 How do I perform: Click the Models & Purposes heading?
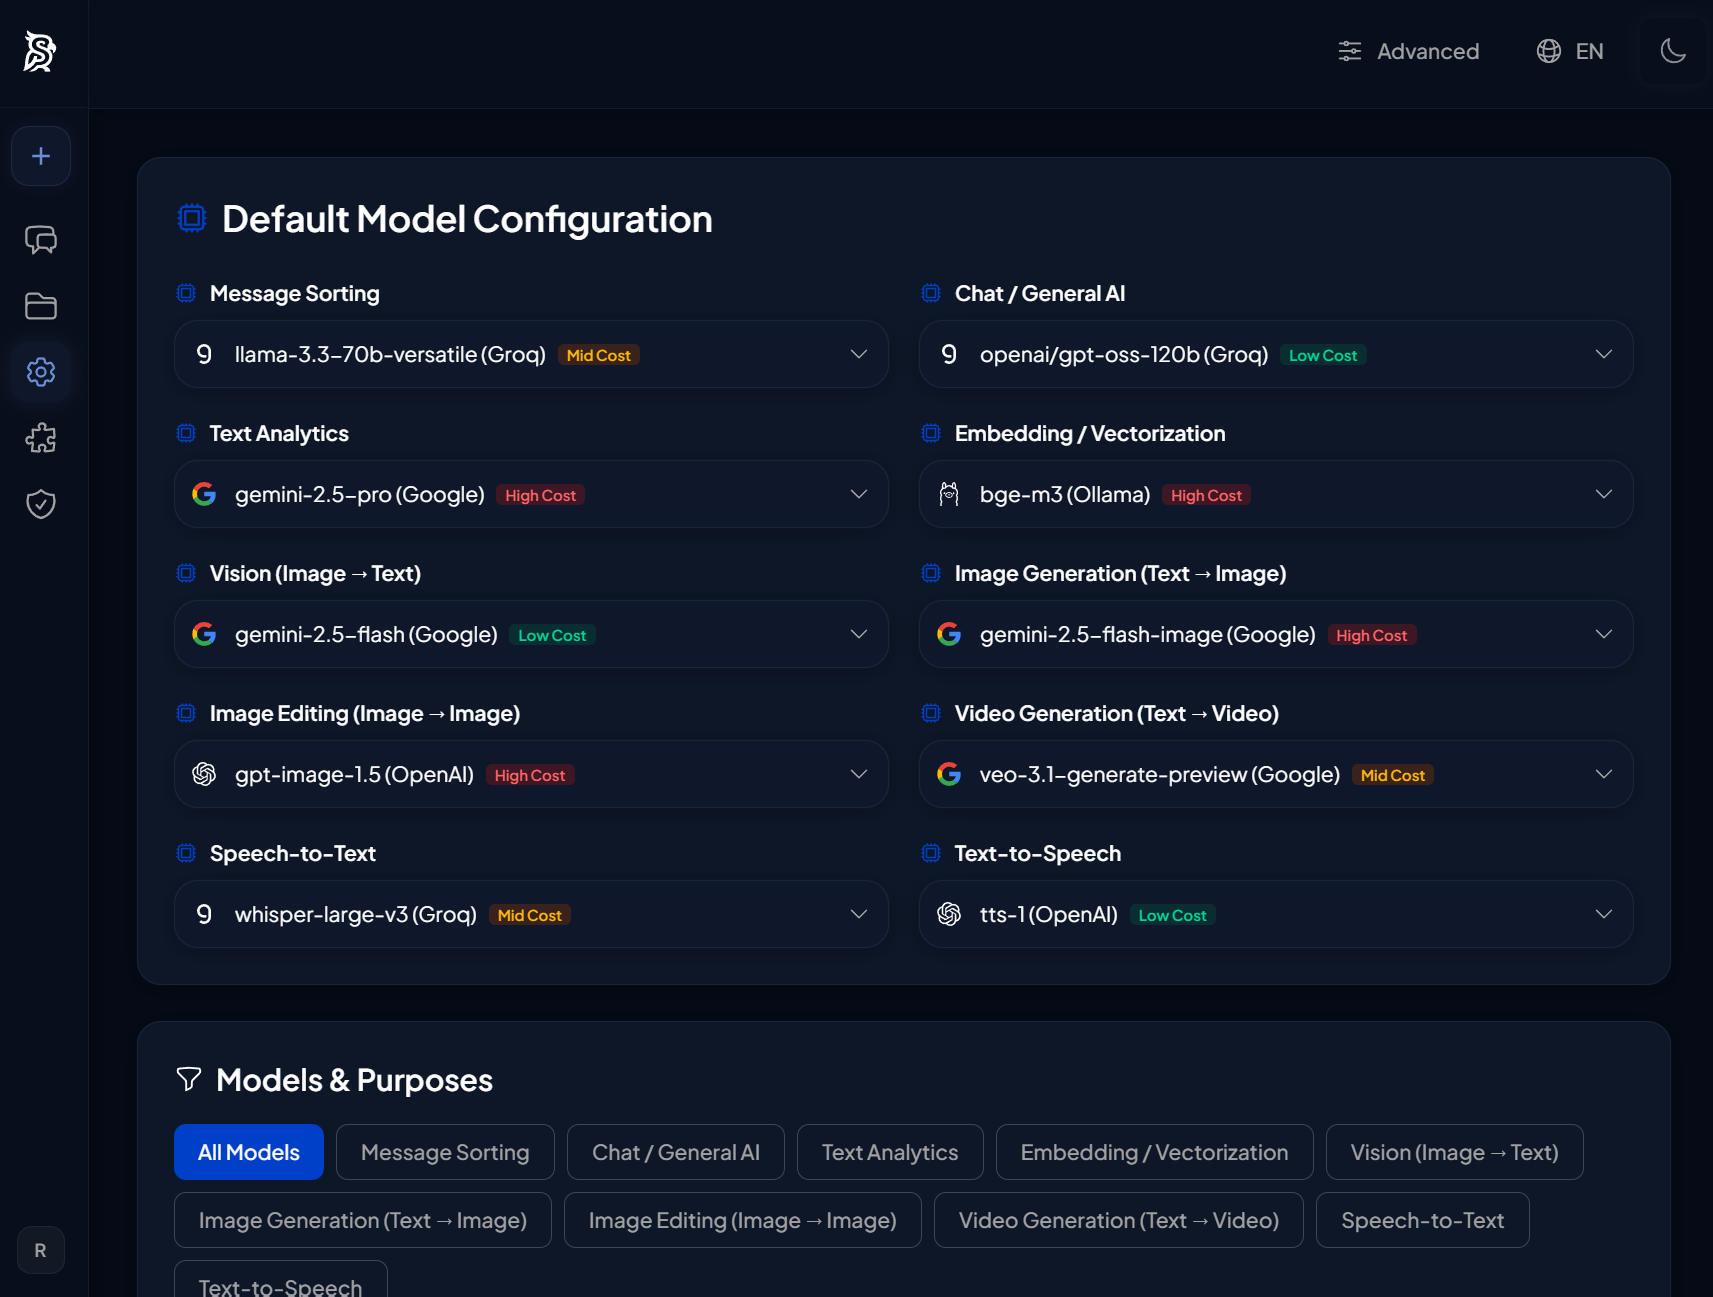click(x=355, y=1080)
